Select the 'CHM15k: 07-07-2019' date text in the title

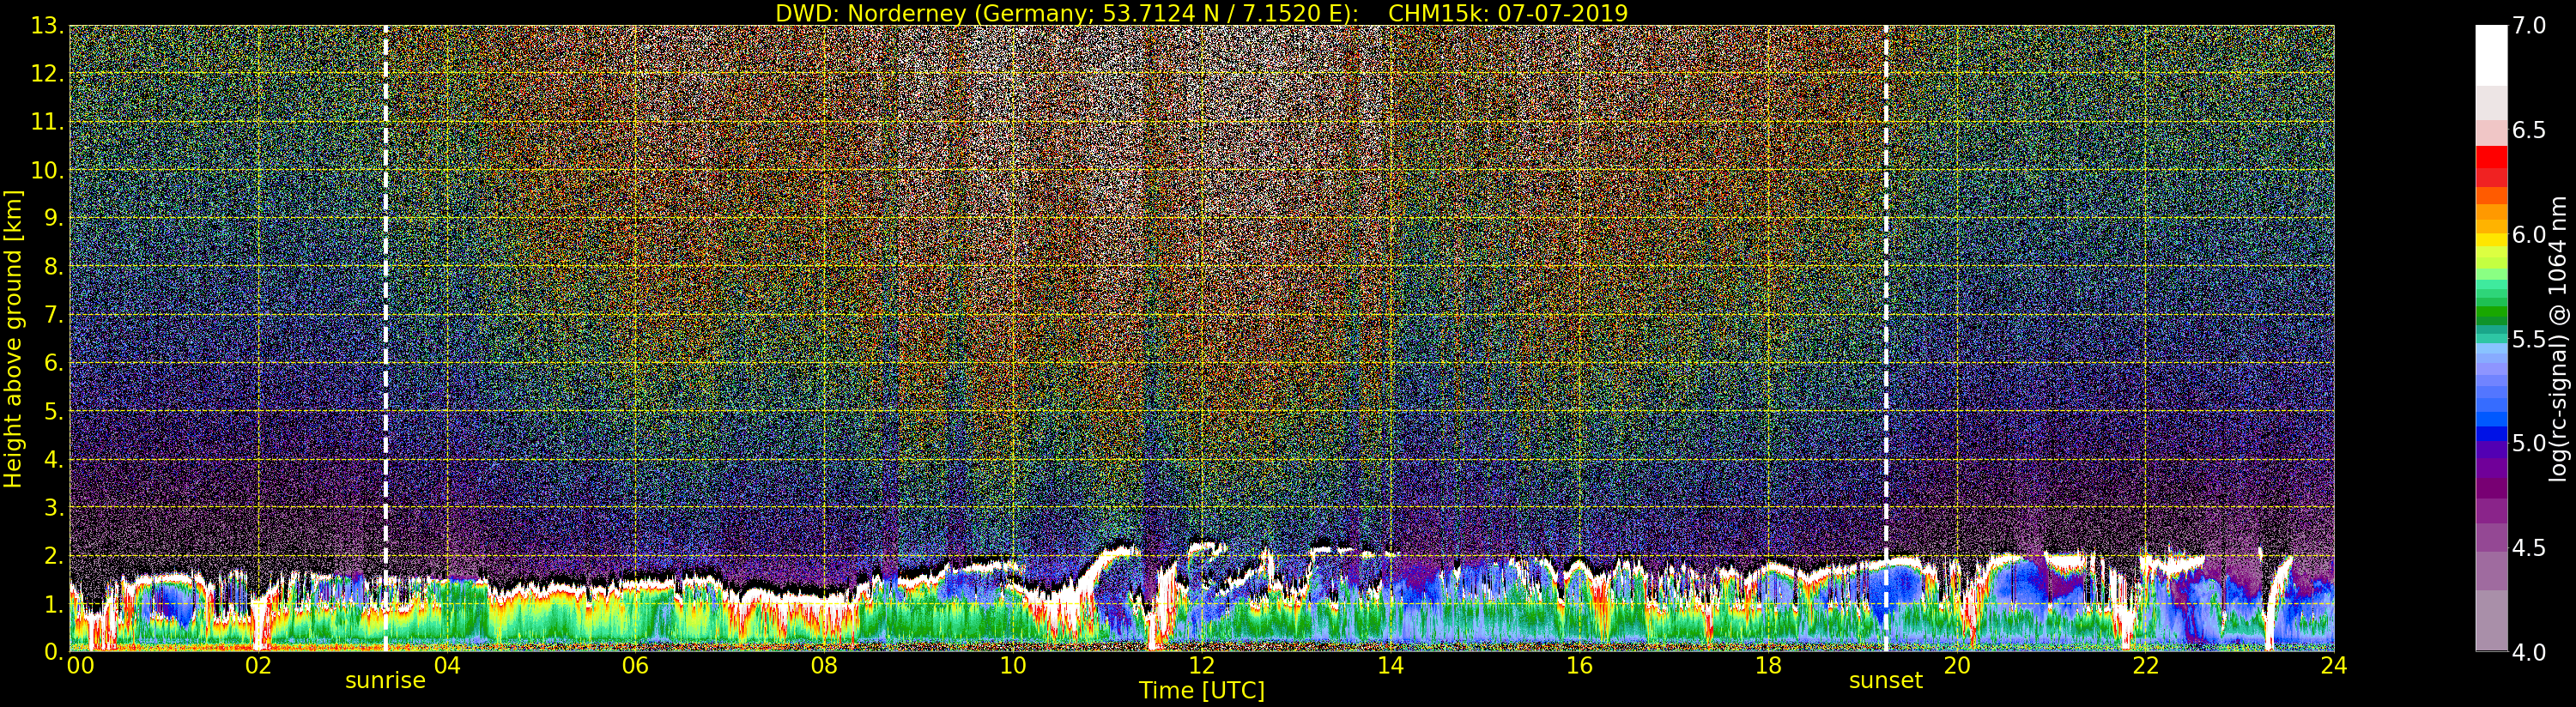click(x=1508, y=13)
